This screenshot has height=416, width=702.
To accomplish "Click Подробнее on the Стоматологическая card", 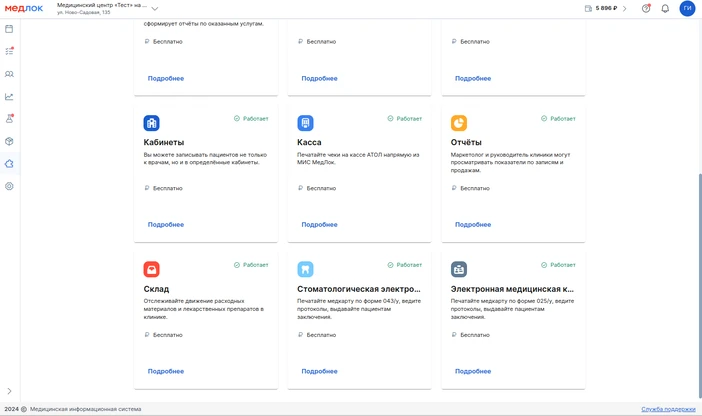I will click(x=319, y=371).
